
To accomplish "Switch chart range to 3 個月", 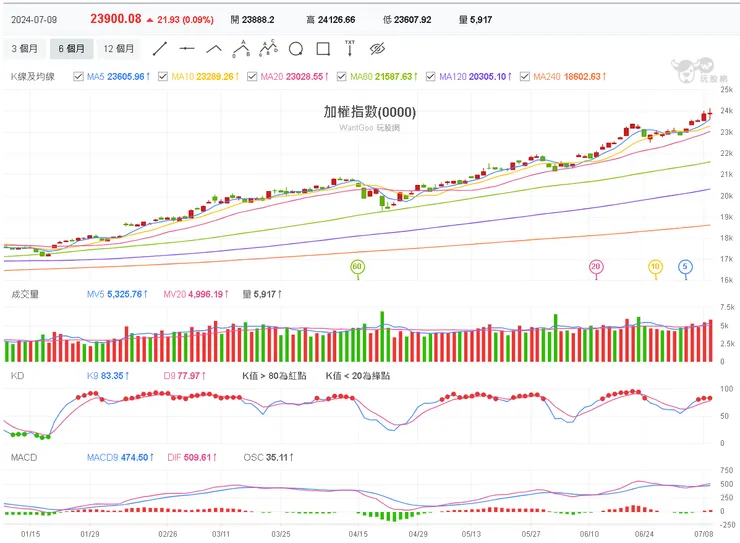I will (x=24, y=49).
